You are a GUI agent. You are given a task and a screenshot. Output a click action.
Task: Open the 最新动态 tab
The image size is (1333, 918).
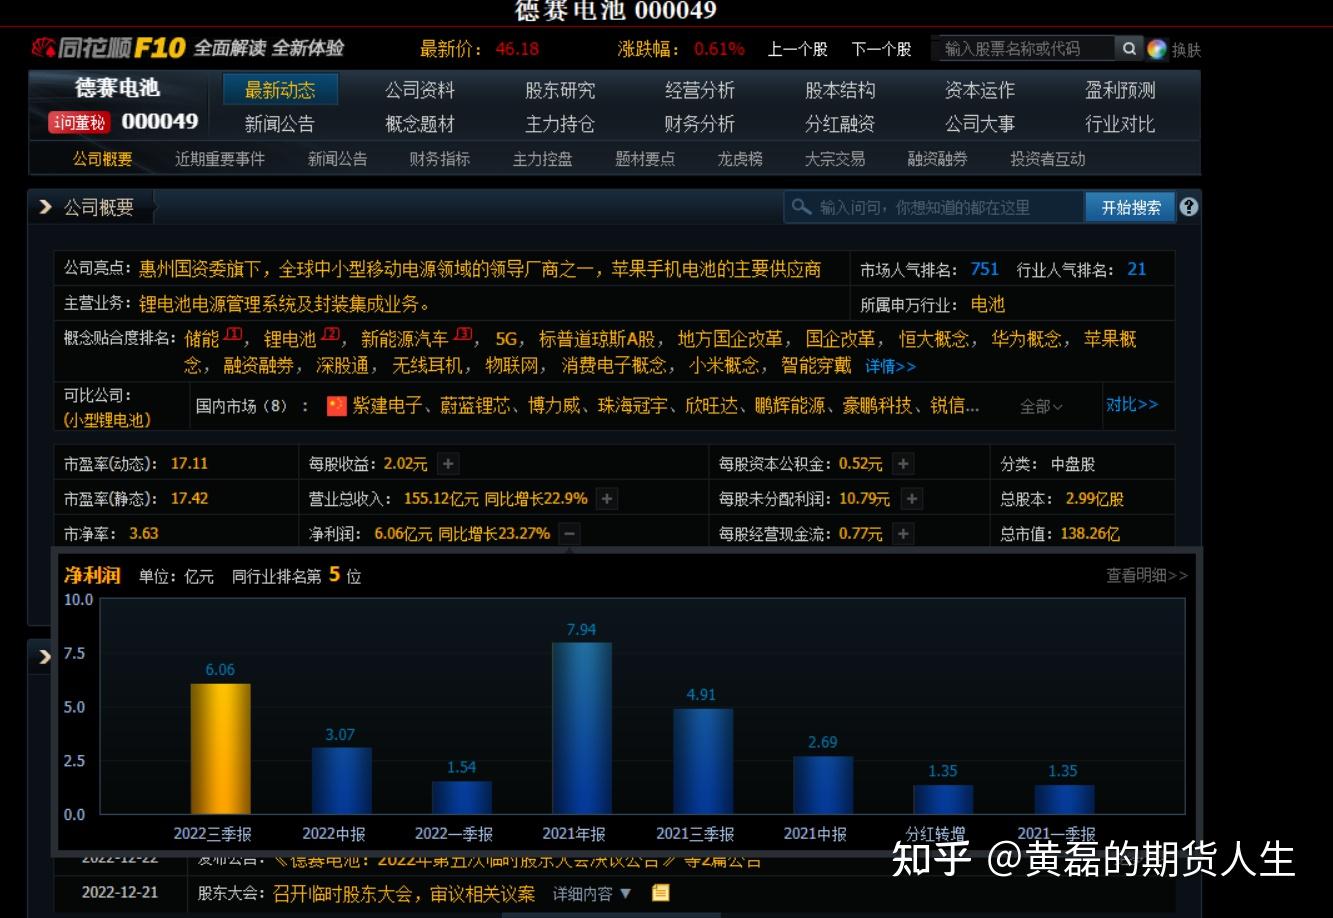click(280, 90)
